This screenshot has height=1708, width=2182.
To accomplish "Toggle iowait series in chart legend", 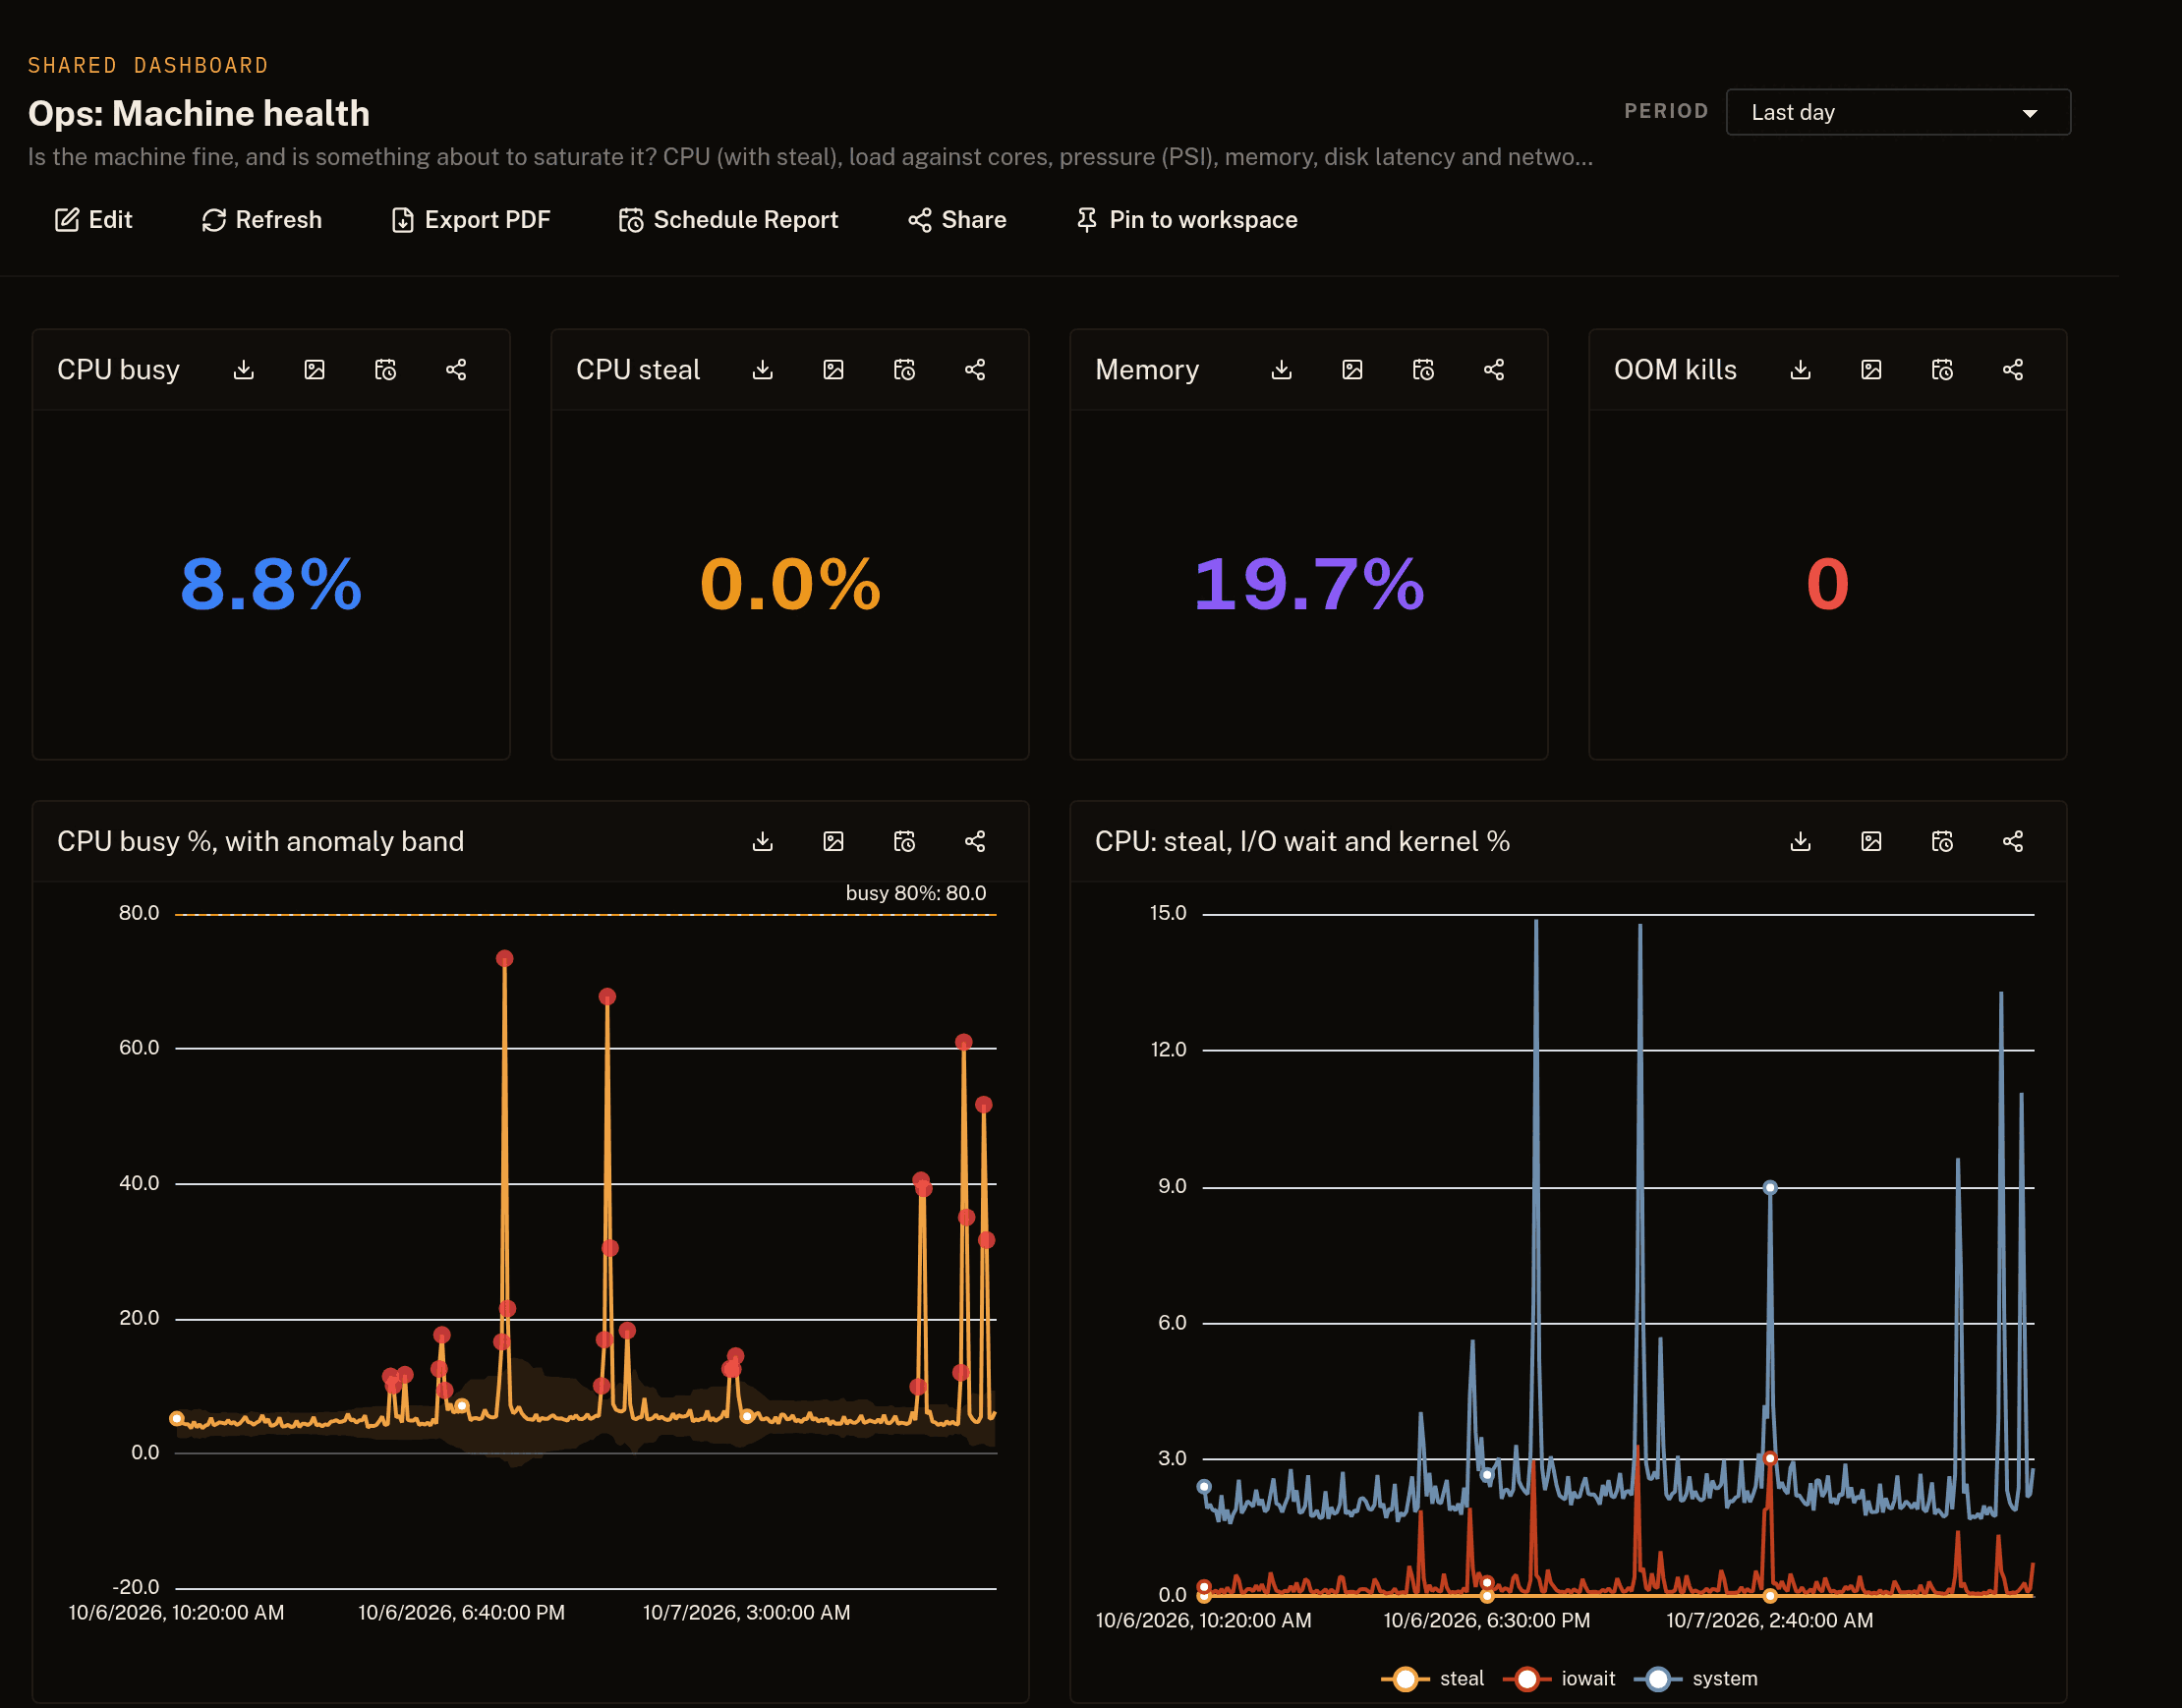I will click(1558, 1679).
